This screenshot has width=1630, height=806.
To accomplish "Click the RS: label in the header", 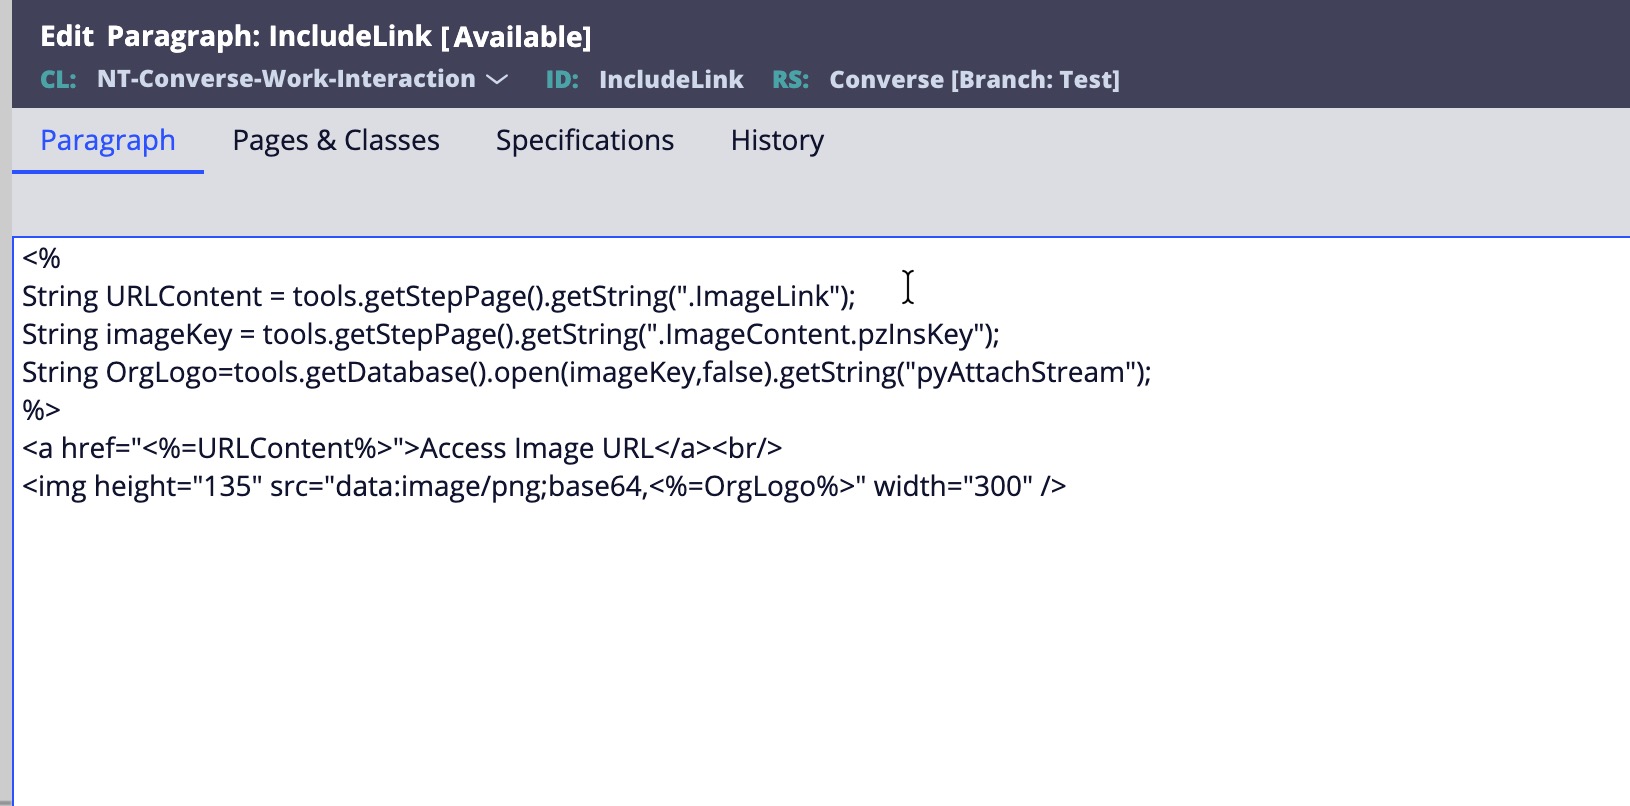I will click(x=790, y=80).
